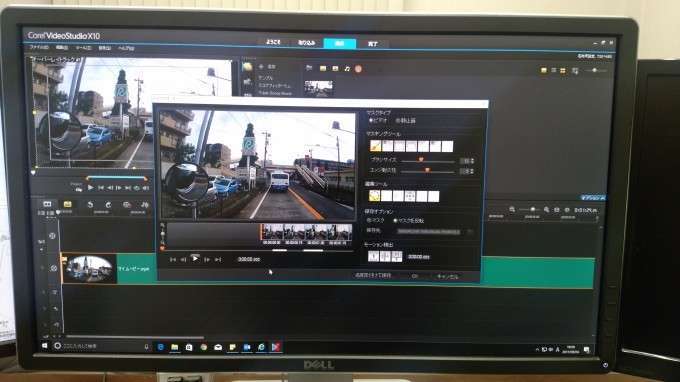Viewport: 680px width, 382px height.
Task: Open the sound mixer icon on timeline toolbar
Action: tap(144, 205)
